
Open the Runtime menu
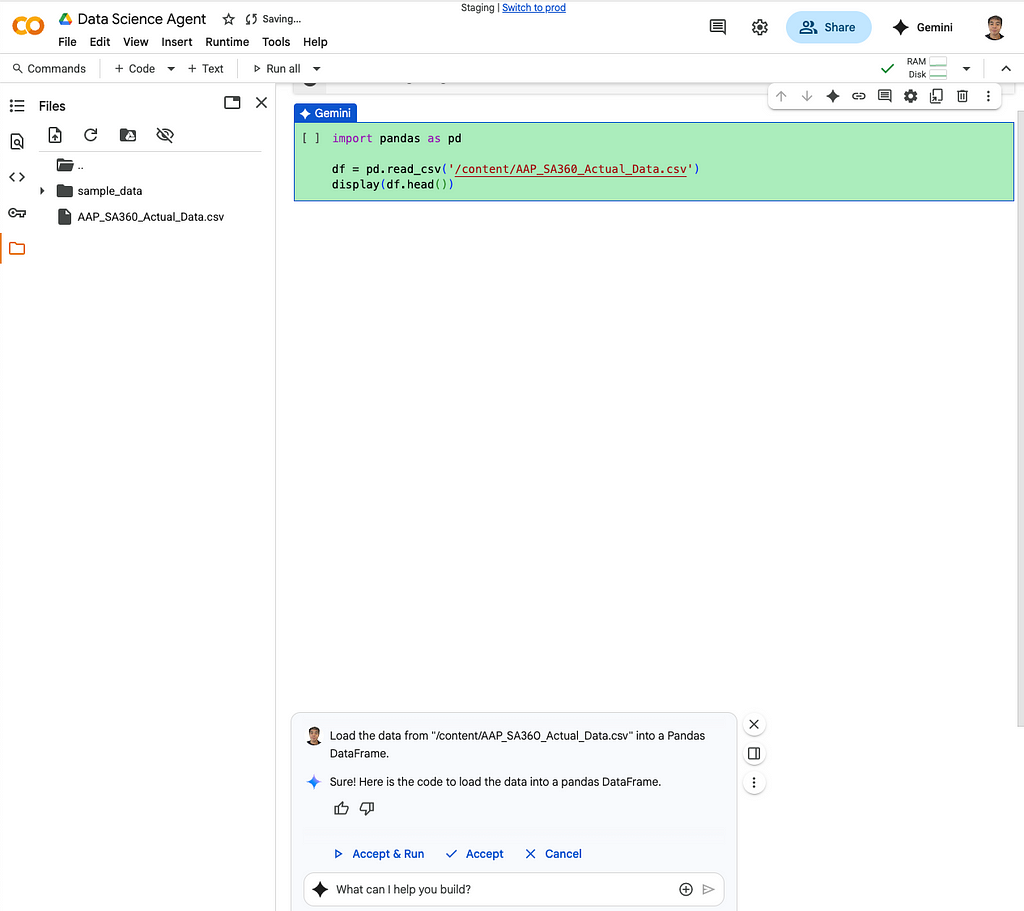pyautogui.click(x=227, y=42)
